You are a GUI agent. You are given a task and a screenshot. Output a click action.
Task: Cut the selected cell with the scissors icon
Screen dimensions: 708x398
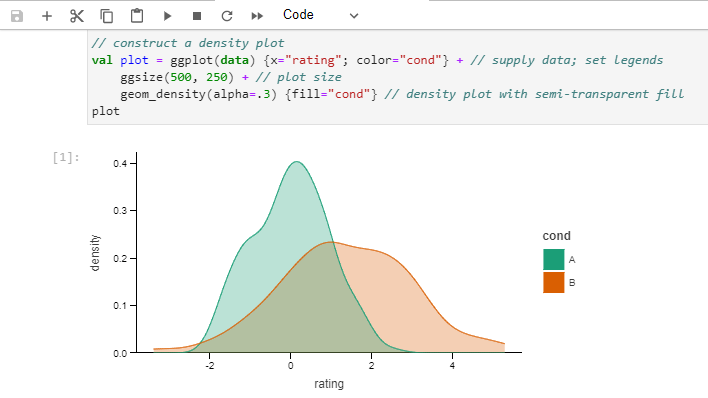[x=76, y=16]
